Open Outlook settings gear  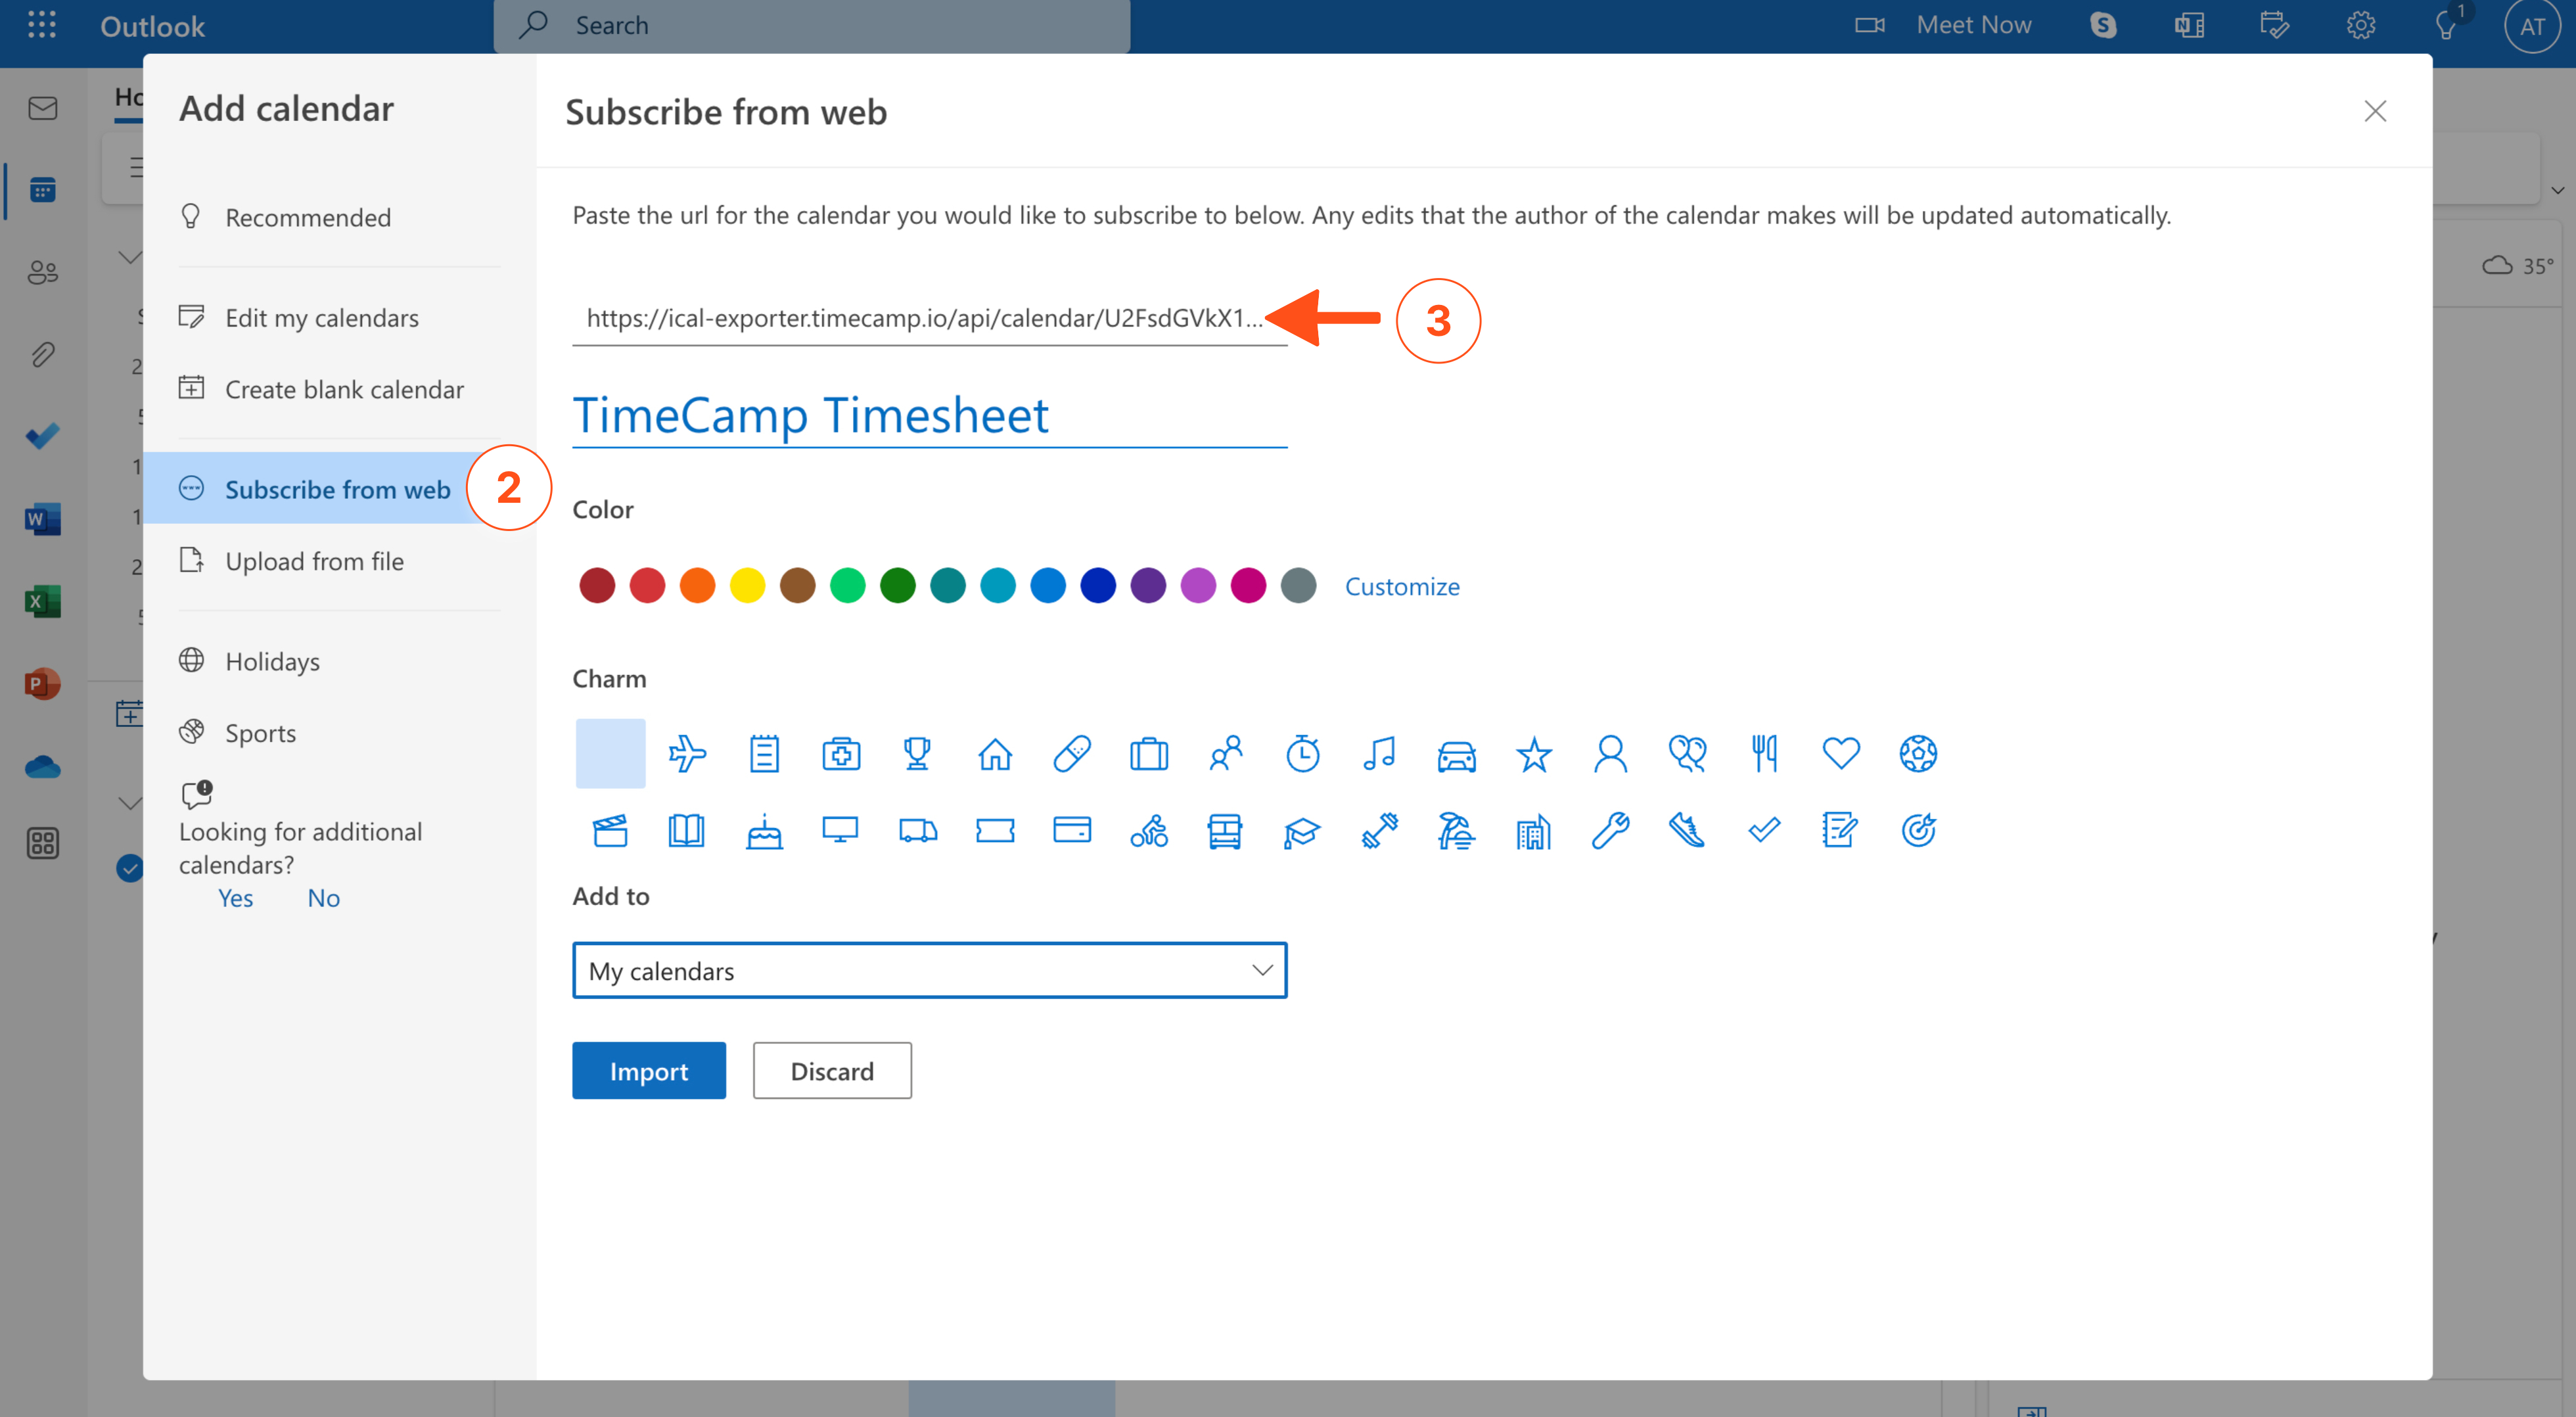click(2360, 25)
